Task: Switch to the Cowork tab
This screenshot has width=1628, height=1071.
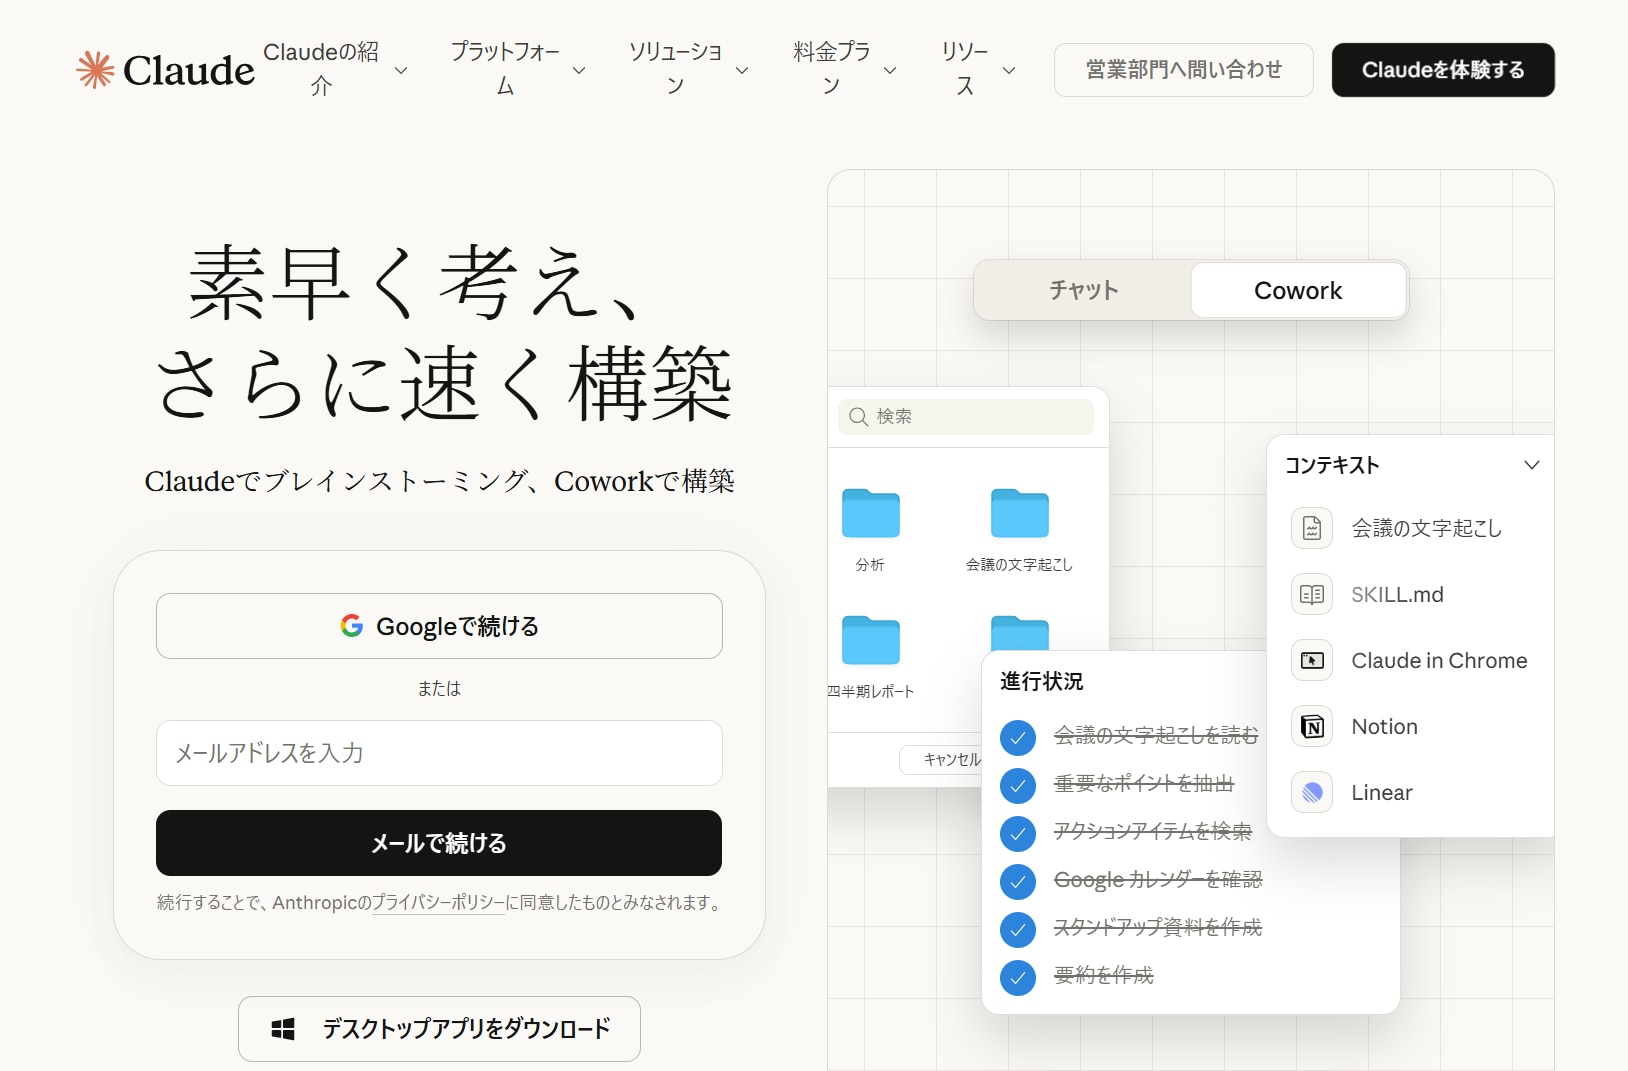Action: pos(1298,291)
